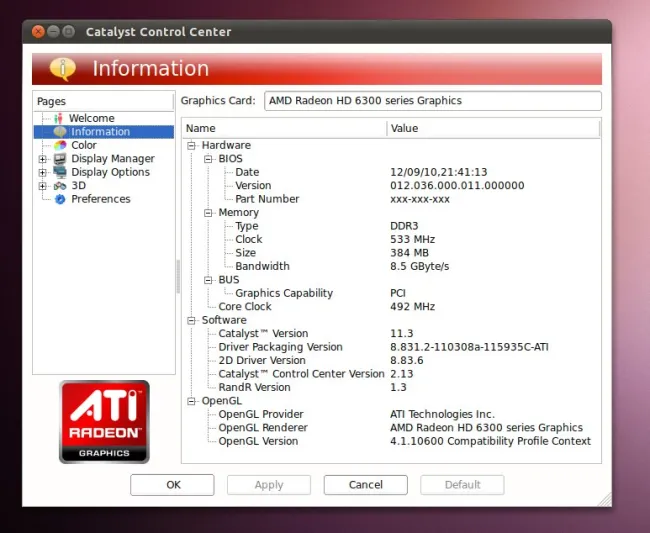The height and width of the screenshot is (533, 650).
Task: Select the OpenGL Version row
Action: click(x=391, y=441)
